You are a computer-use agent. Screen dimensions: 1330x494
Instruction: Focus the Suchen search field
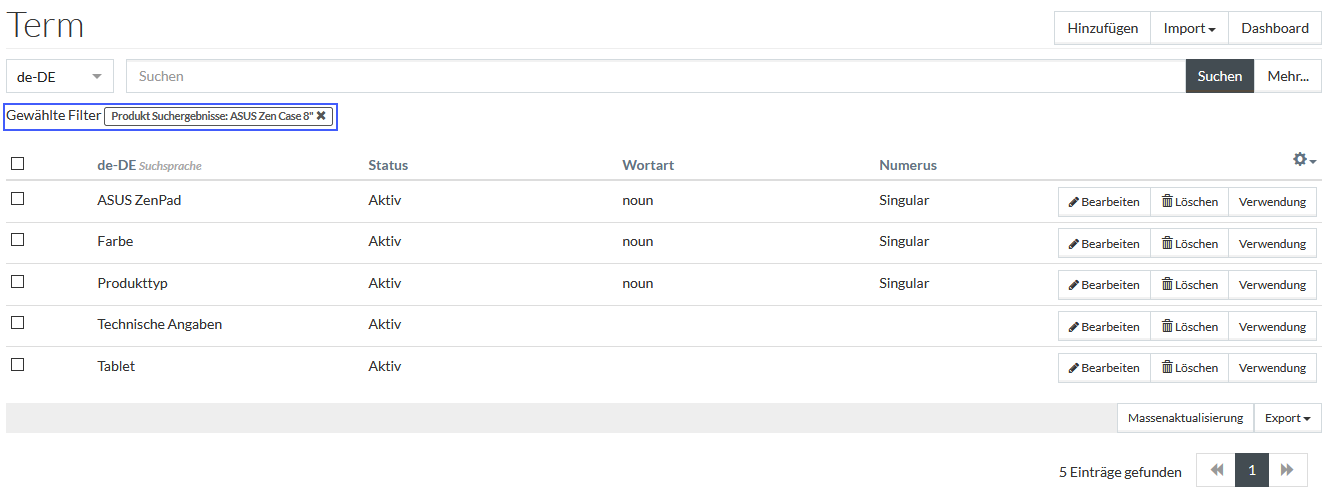(x=656, y=76)
